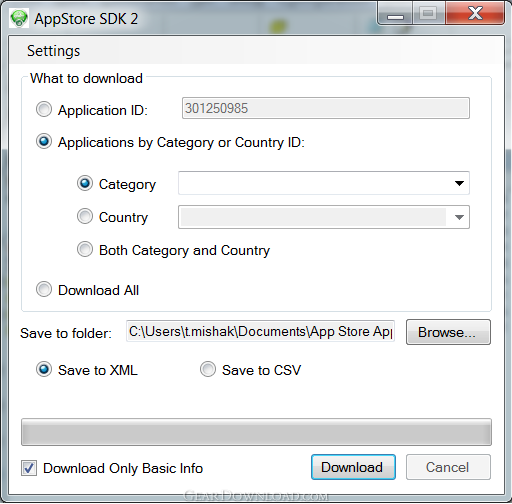Select the Download All radio button
The height and width of the screenshot is (504, 512).
pyautogui.click(x=44, y=289)
